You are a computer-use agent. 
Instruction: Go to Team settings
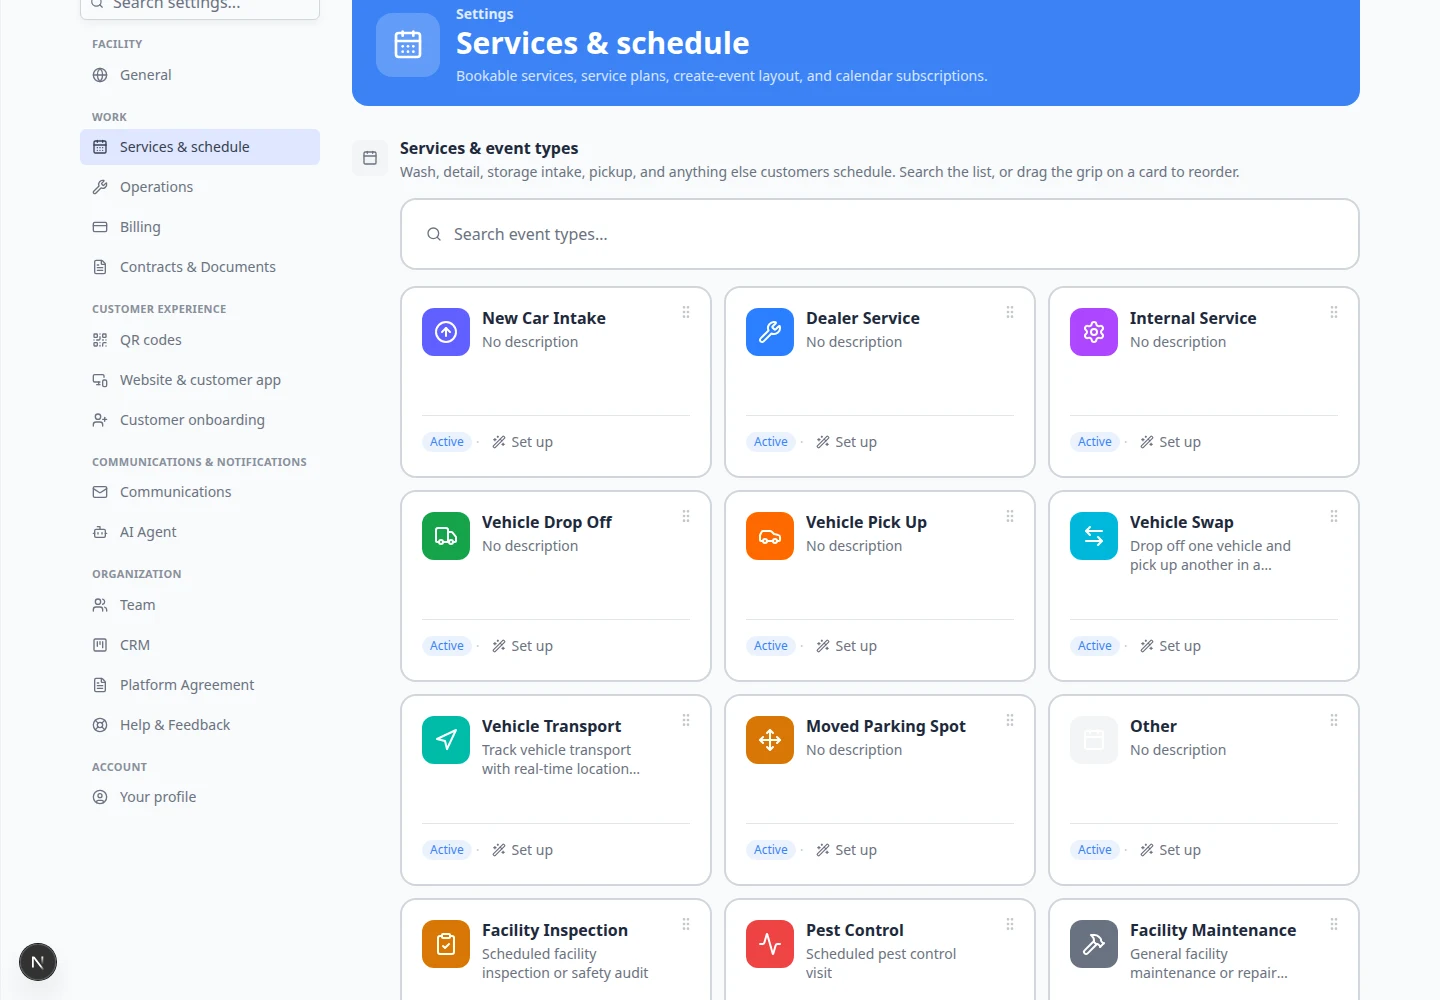tap(200, 605)
